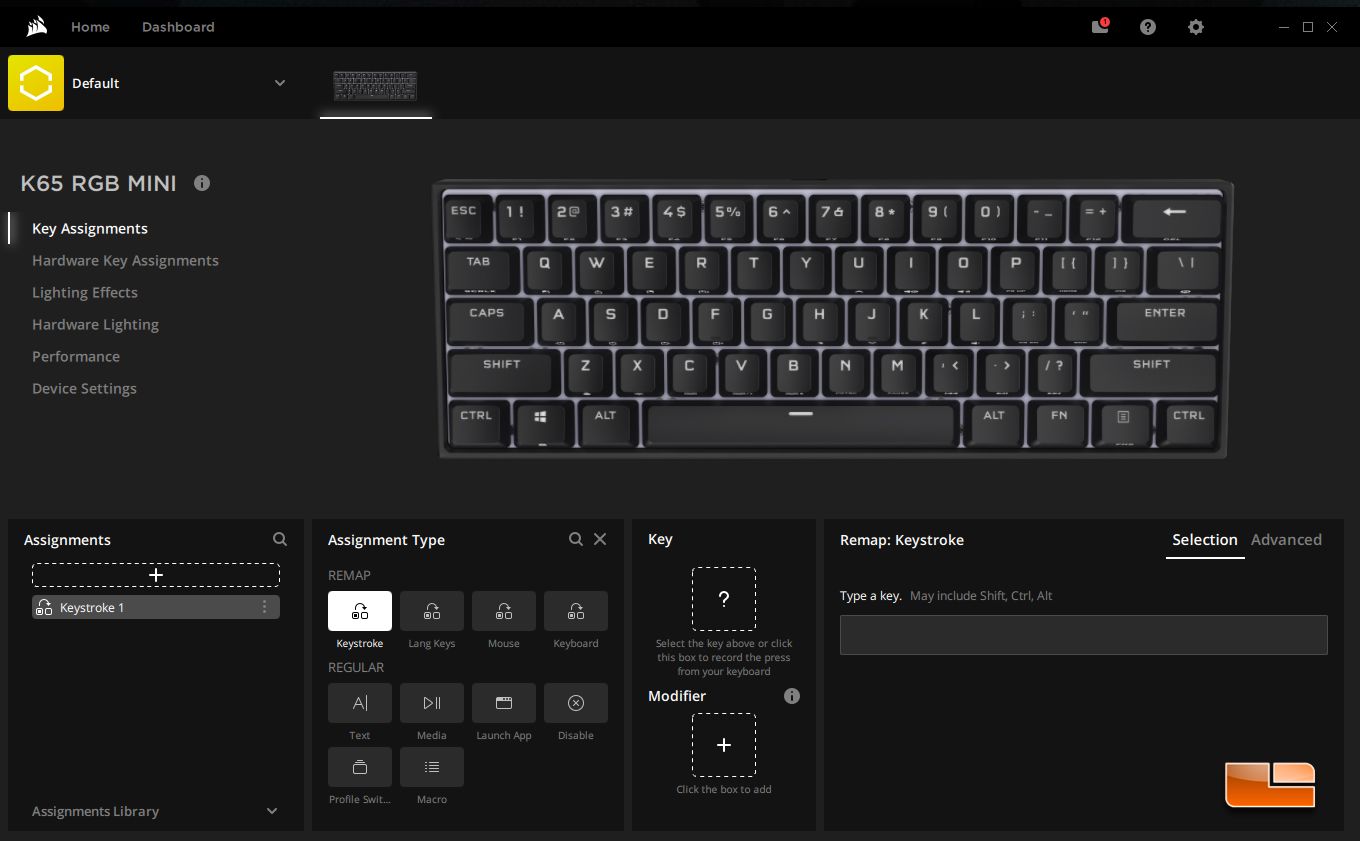Open Lighting Effects section
The width and height of the screenshot is (1360, 841).
(x=85, y=292)
